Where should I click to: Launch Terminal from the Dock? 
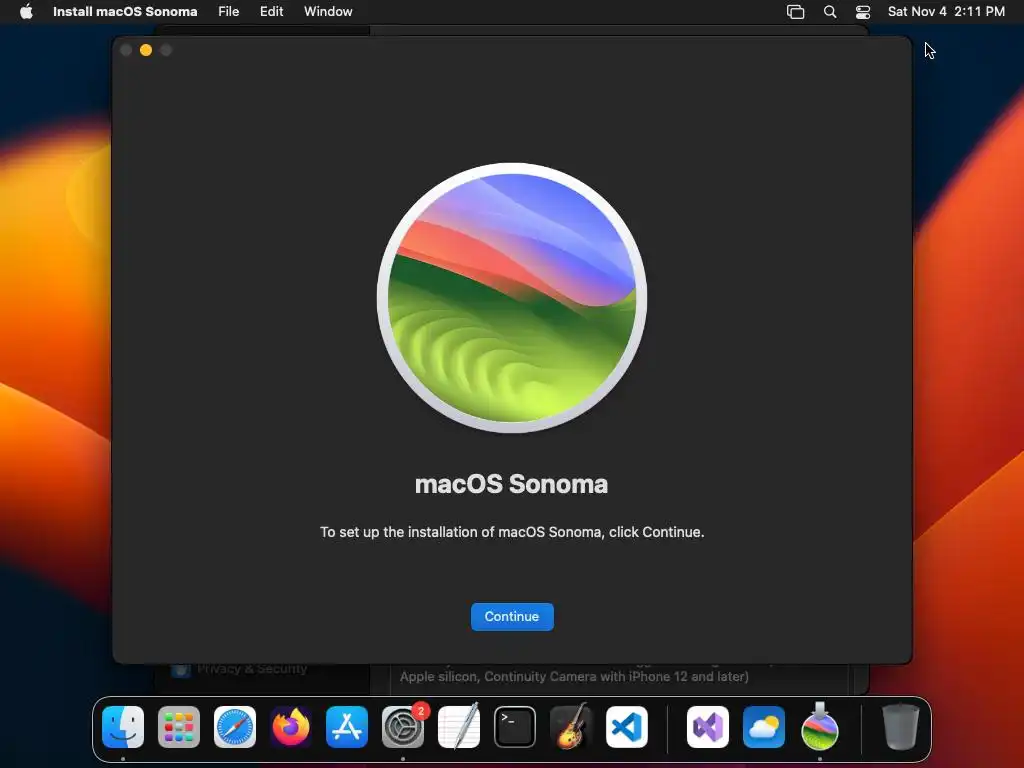[515, 727]
